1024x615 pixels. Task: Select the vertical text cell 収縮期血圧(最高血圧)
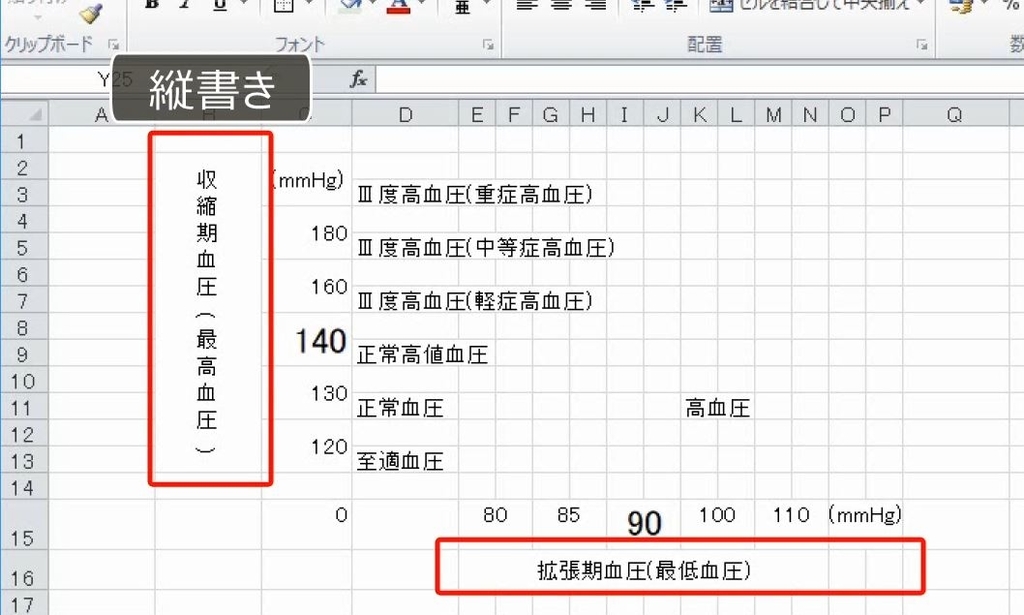point(208,313)
